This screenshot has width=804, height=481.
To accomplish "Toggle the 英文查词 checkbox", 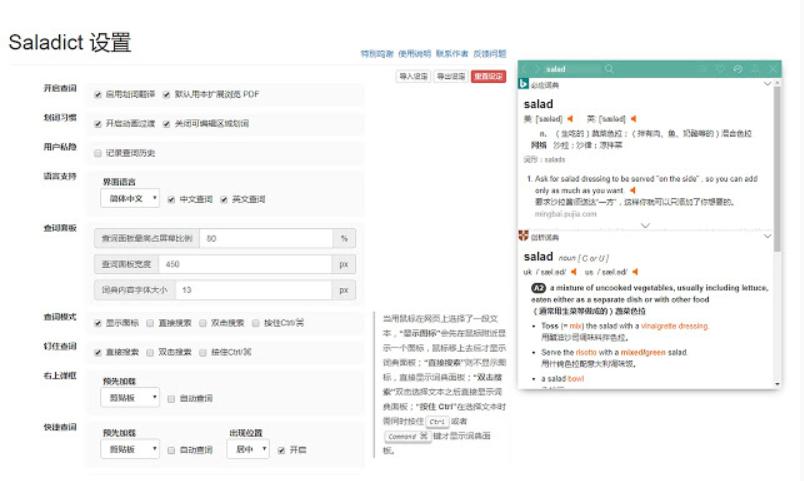I will tap(224, 199).
